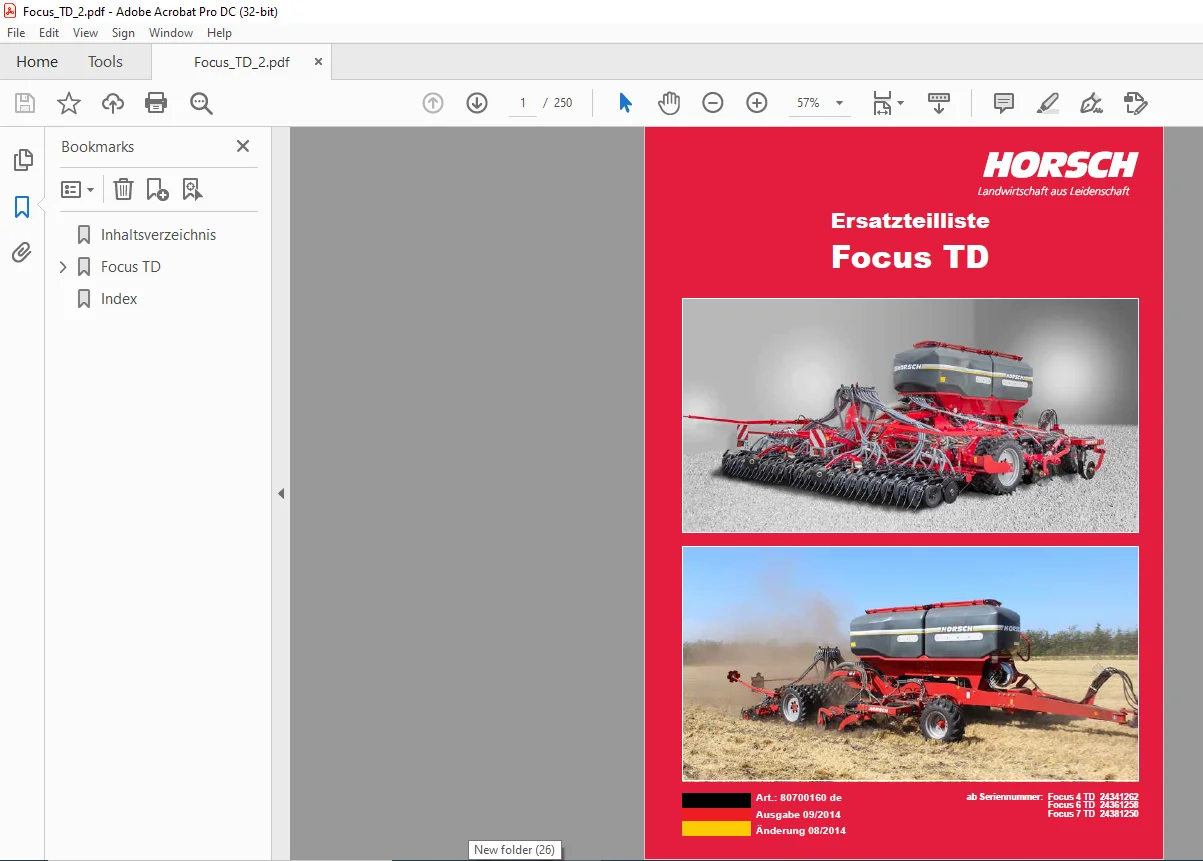Choose the Selection arrow tool
Viewport: 1203px width, 861px height.
point(625,103)
